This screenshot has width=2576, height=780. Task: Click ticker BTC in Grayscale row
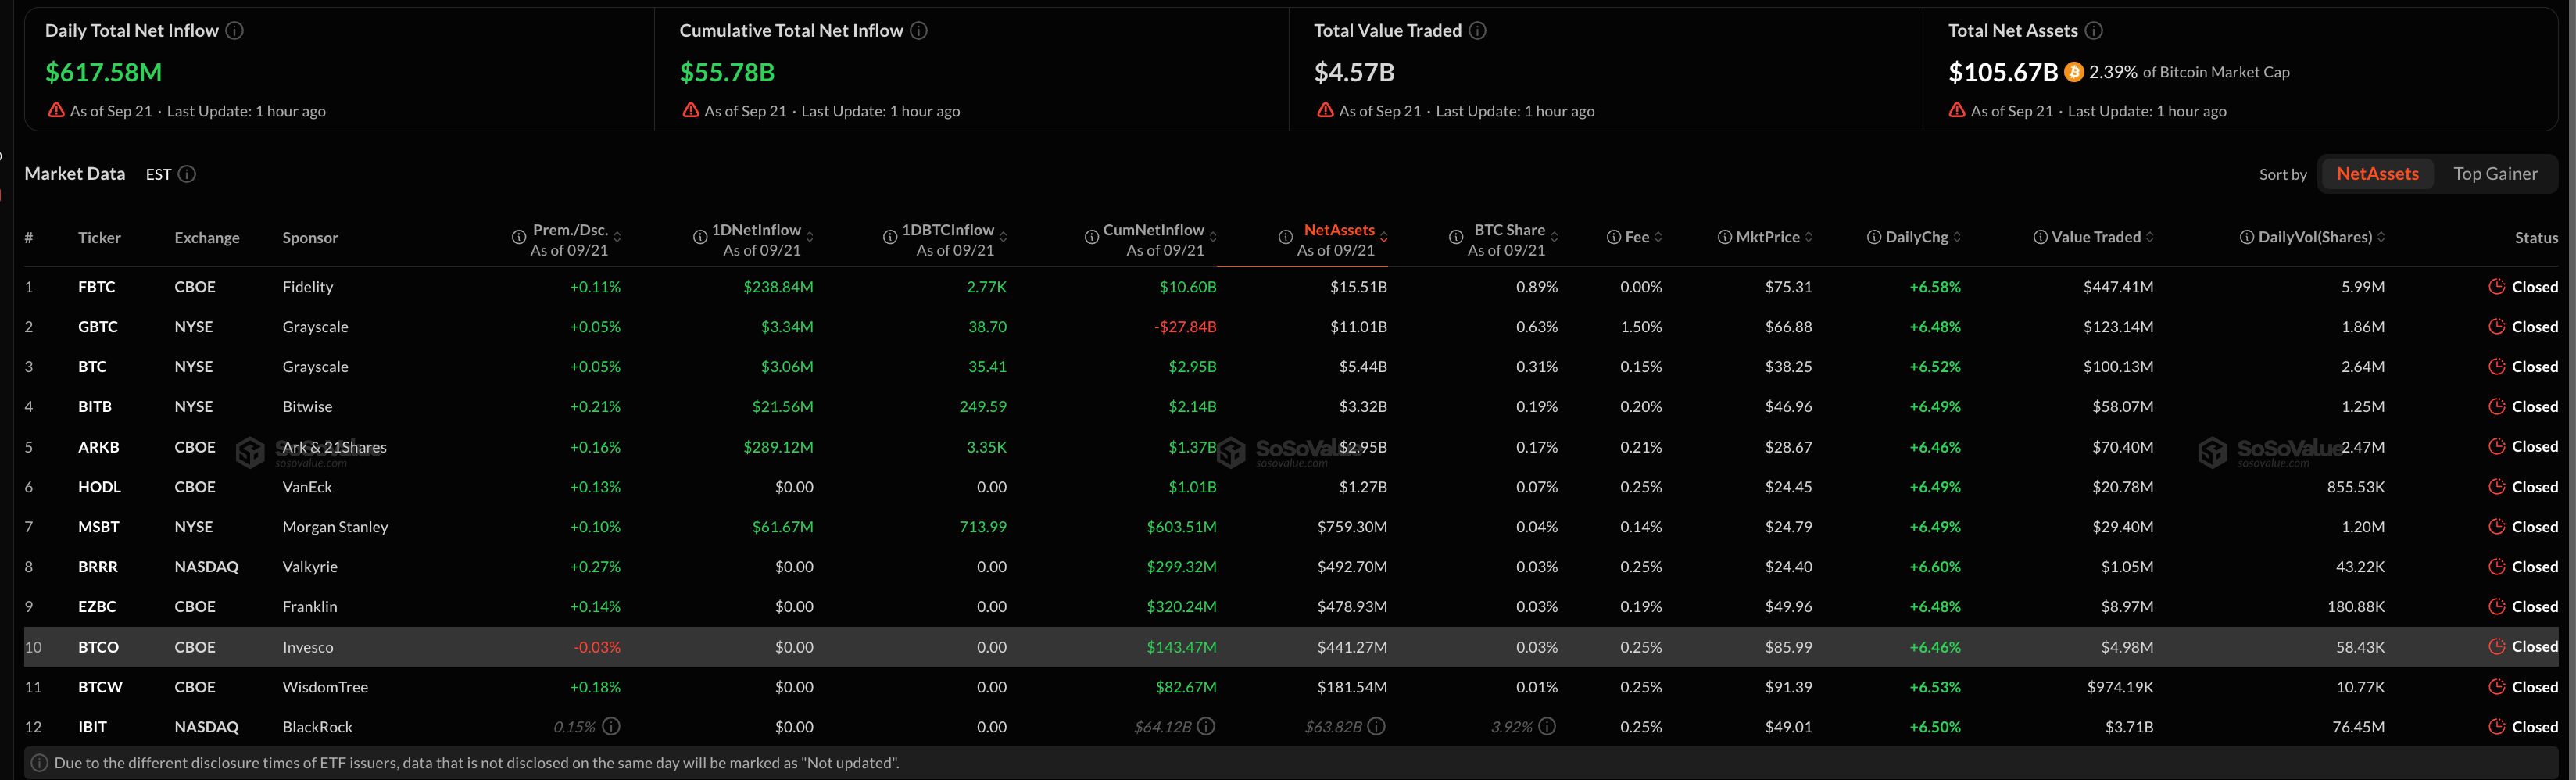point(92,367)
